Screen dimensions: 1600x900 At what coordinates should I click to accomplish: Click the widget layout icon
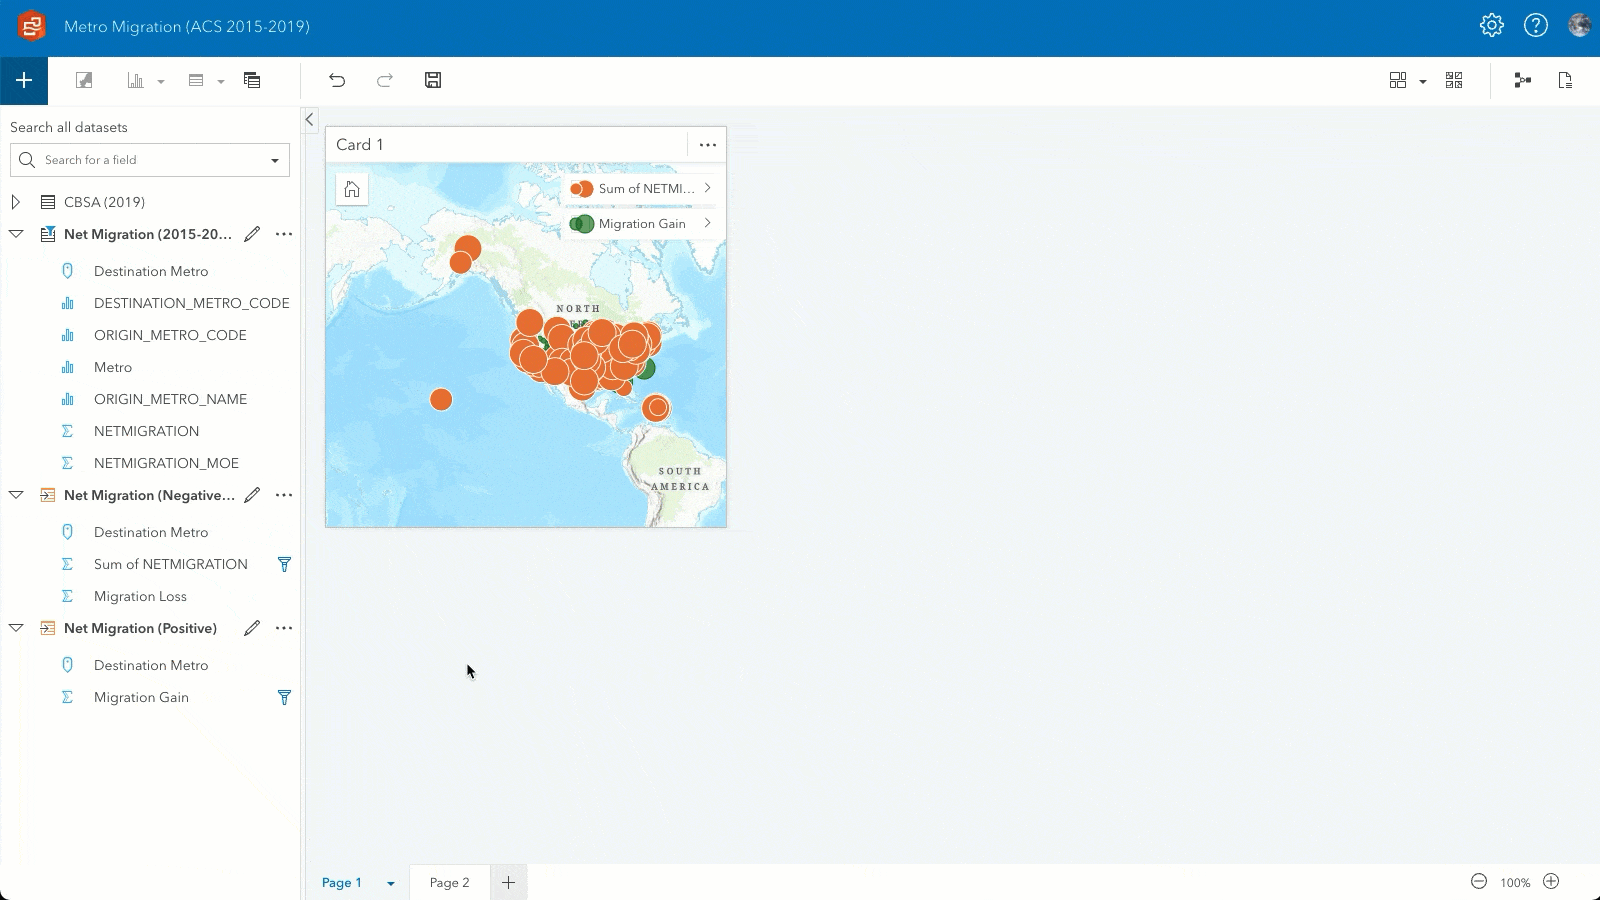[x=1454, y=80]
